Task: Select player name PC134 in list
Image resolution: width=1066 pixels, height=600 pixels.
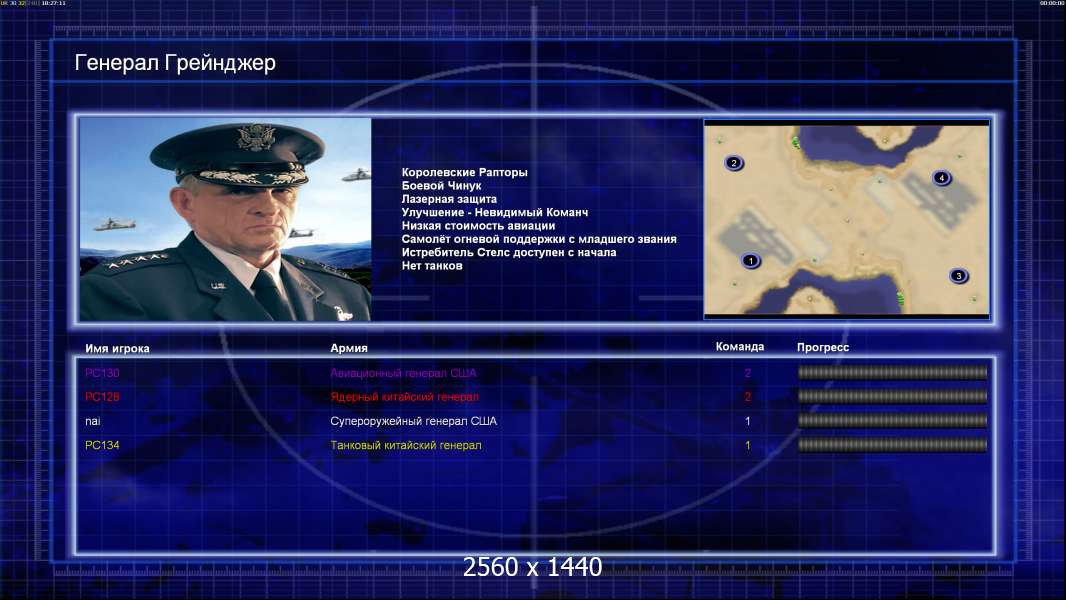Action: pyautogui.click(x=102, y=446)
